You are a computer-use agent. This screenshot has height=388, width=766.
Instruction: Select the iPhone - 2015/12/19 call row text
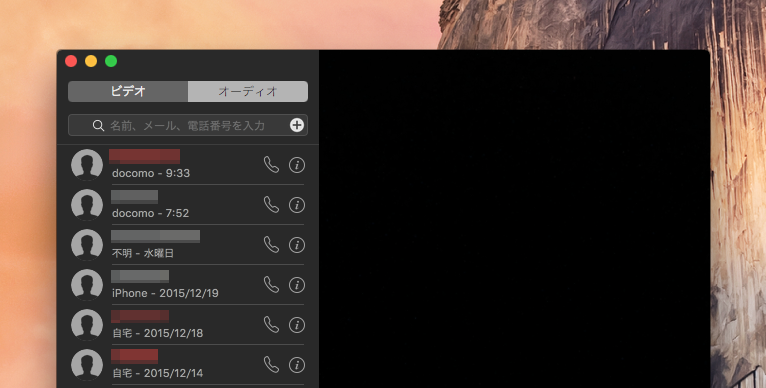[x=165, y=294]
